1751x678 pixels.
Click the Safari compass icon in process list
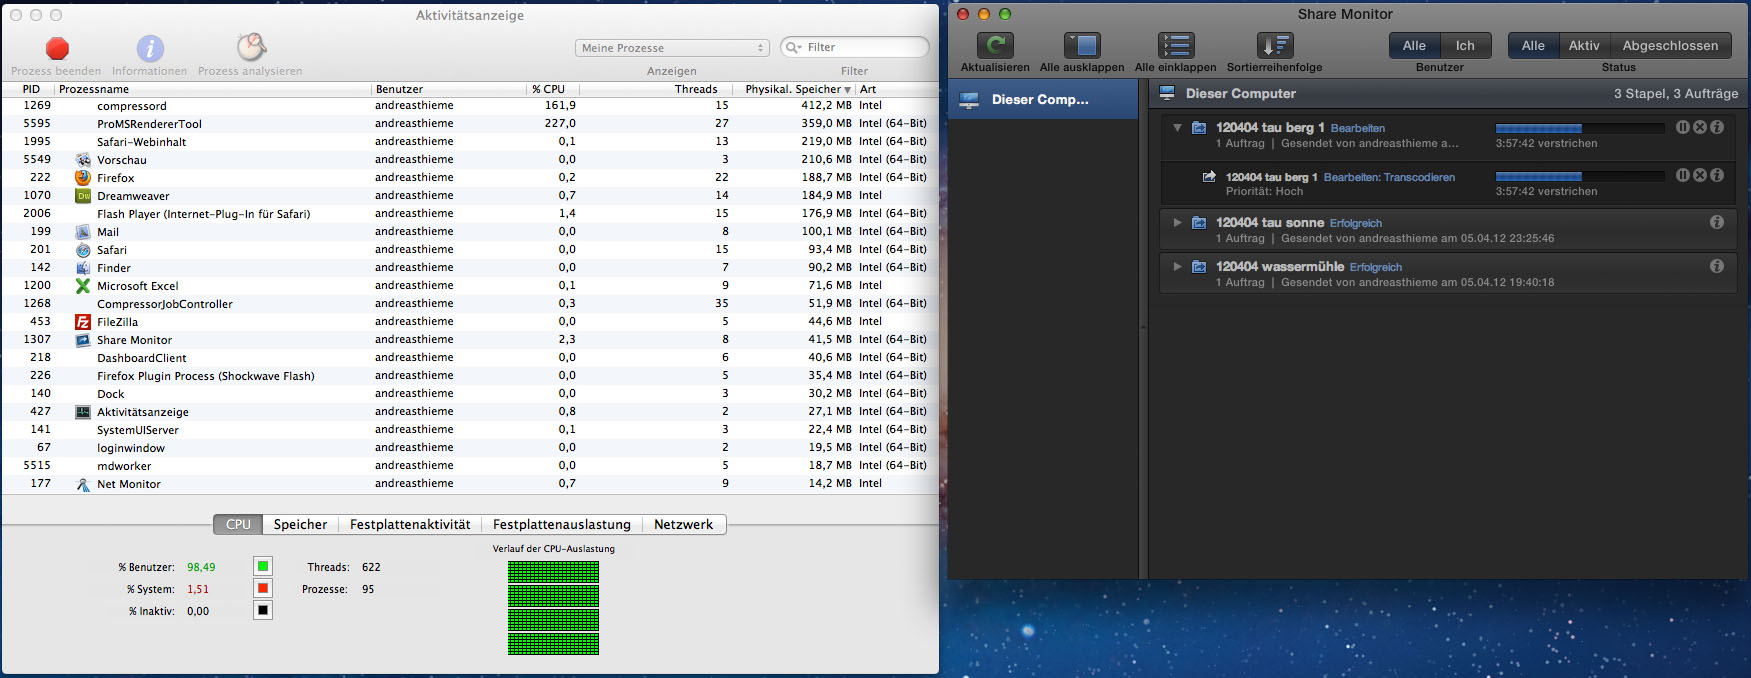[x=83, y=249]
